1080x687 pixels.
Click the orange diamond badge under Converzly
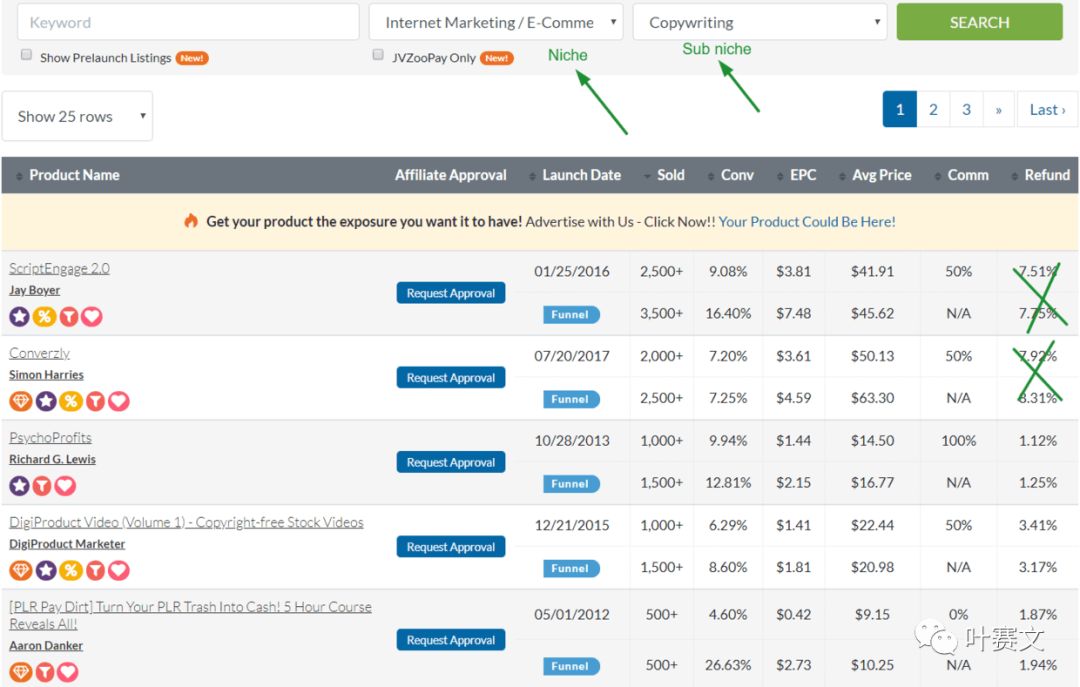pyautogui.click(x=21, y=401)
